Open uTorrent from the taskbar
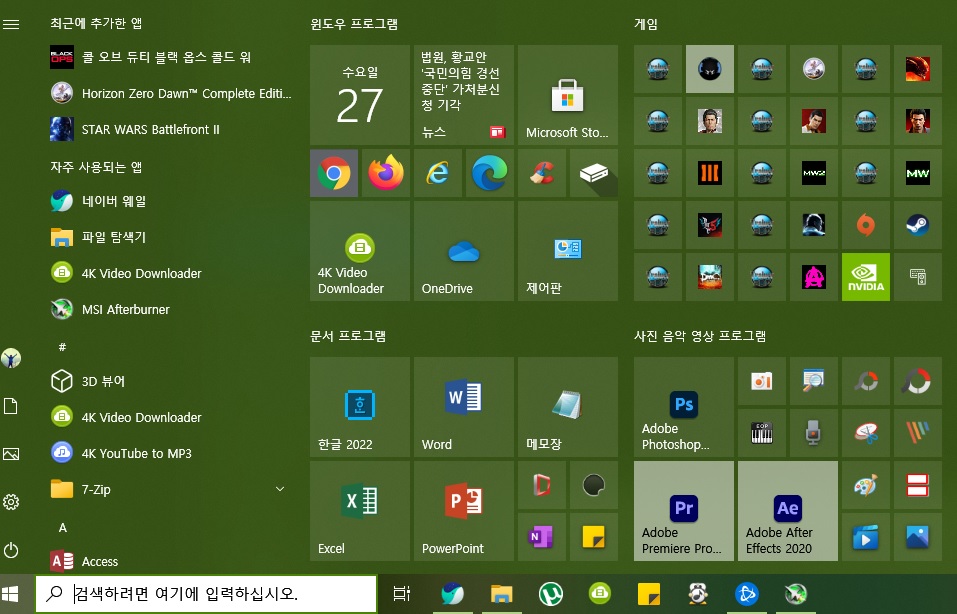The height and width of the screenshot is (614, 957). (x=551, y=594)
